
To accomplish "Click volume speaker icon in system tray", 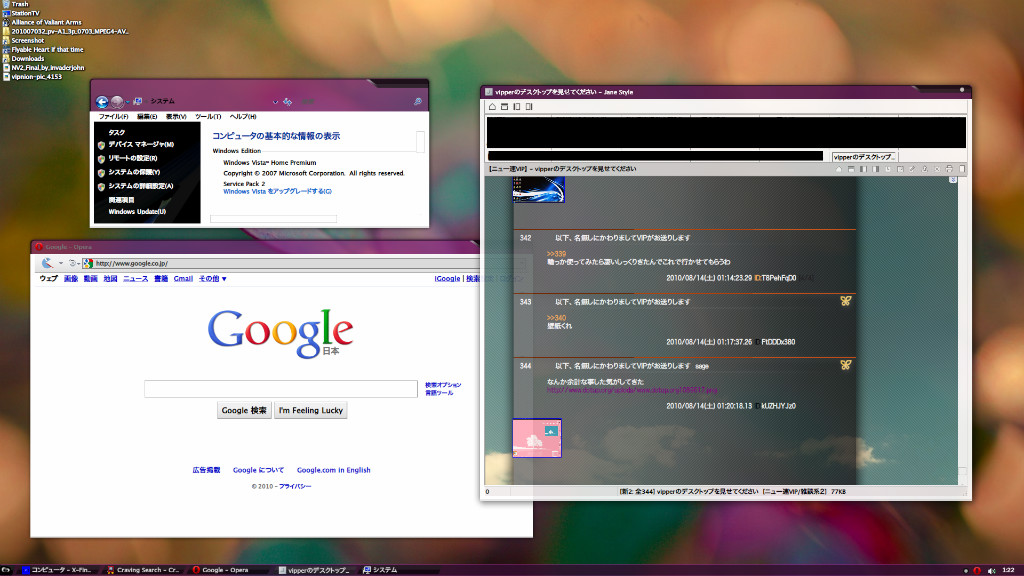I will pos(991,570).
